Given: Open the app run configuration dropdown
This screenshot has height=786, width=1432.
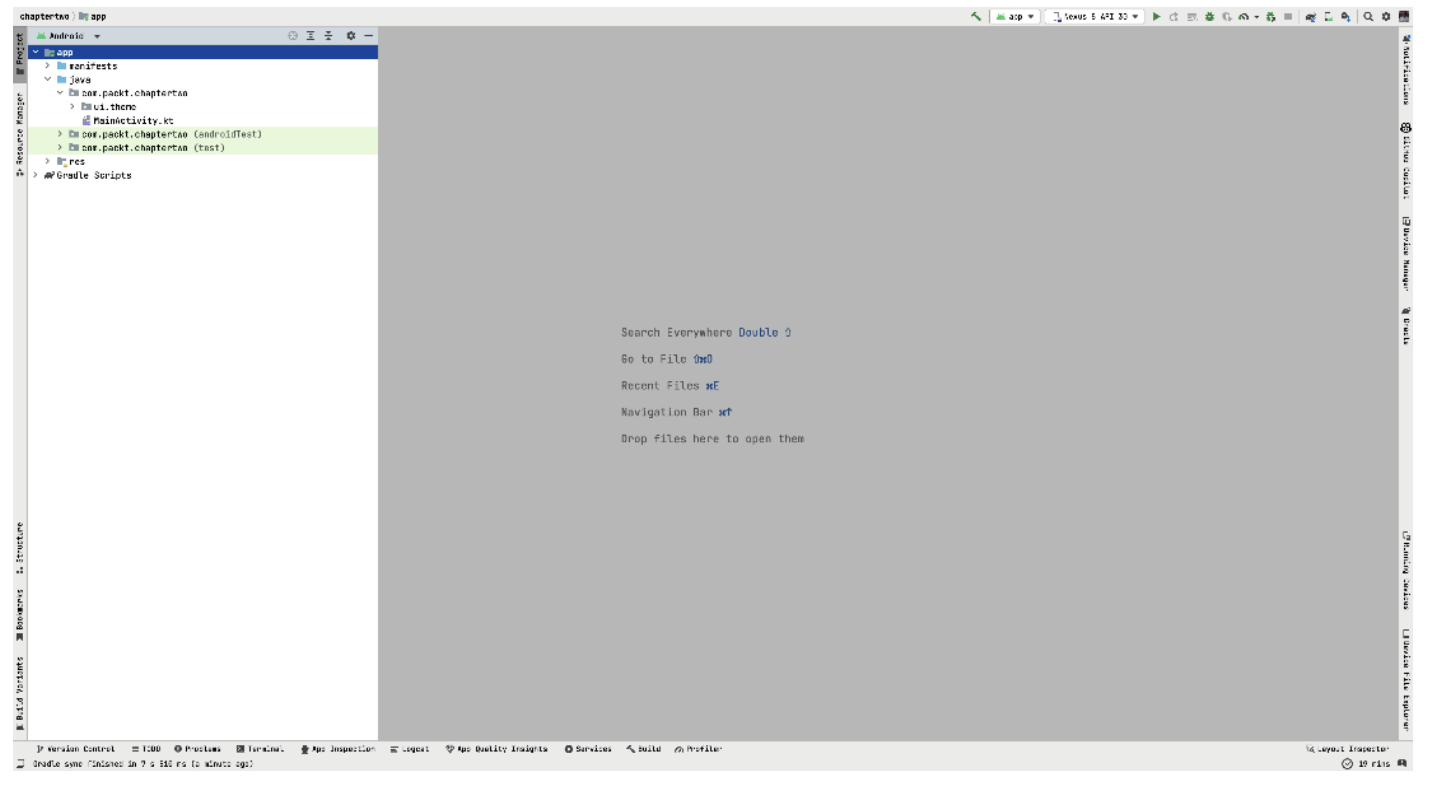Looking at the screenshot, I should (x=1015, y=17).
